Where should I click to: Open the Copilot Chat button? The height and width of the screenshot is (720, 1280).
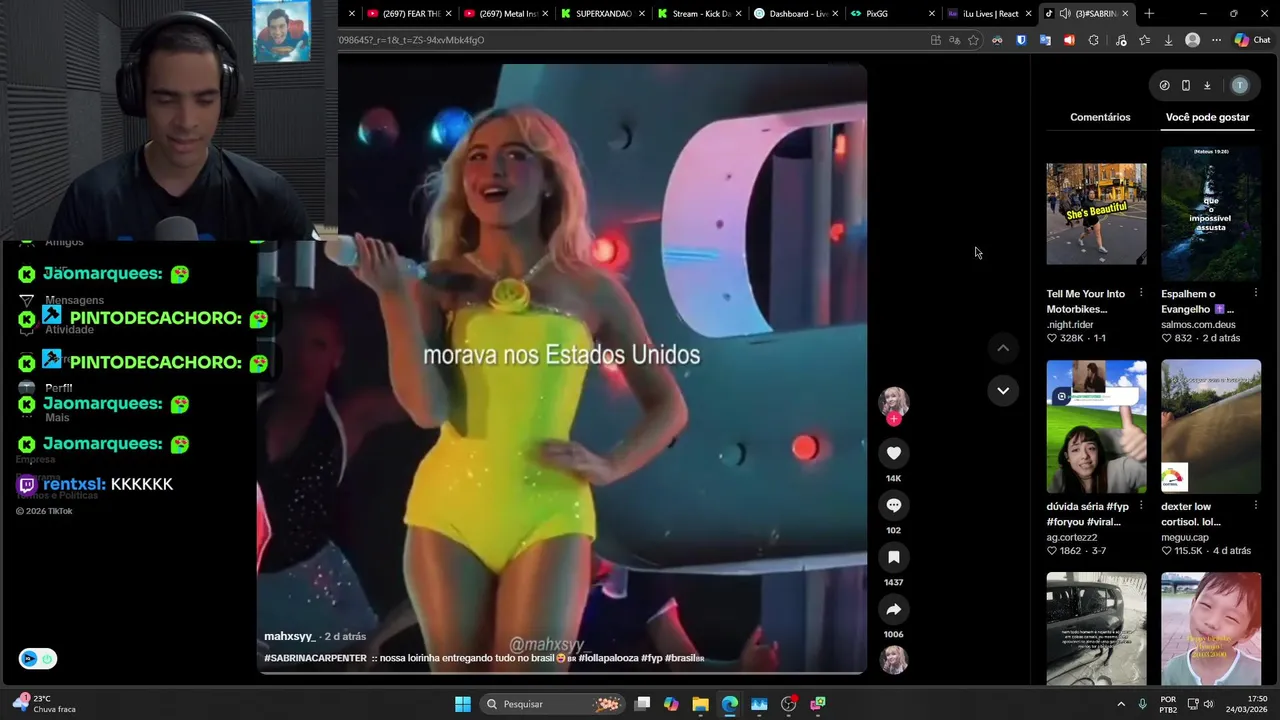coord(1252,40)
